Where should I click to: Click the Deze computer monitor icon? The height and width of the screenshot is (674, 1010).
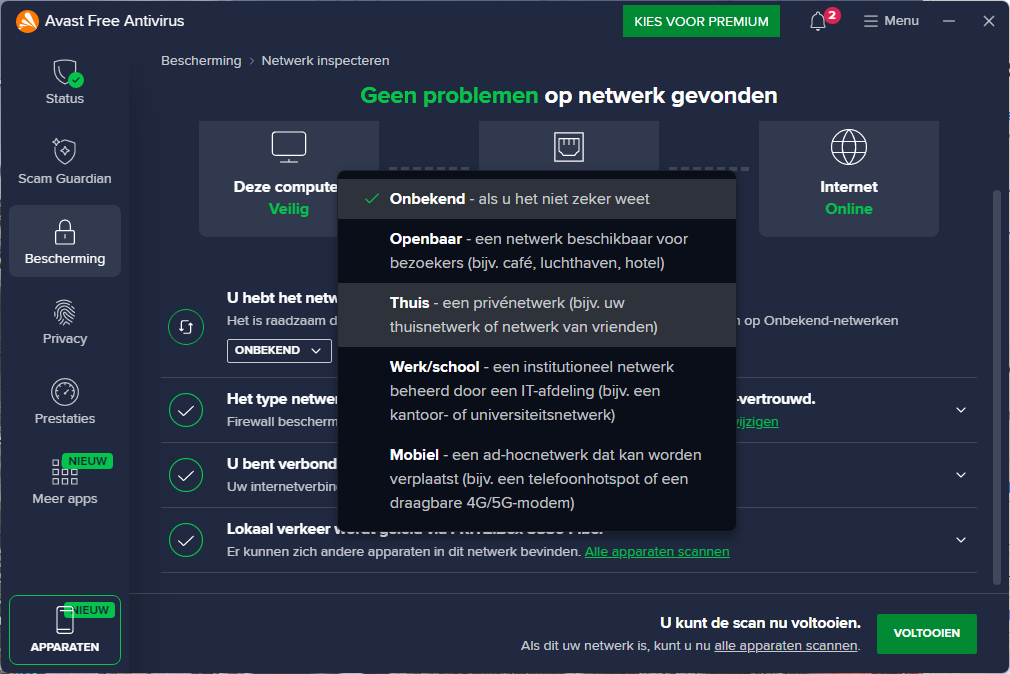pyautogui.click(x=289, y=147)
